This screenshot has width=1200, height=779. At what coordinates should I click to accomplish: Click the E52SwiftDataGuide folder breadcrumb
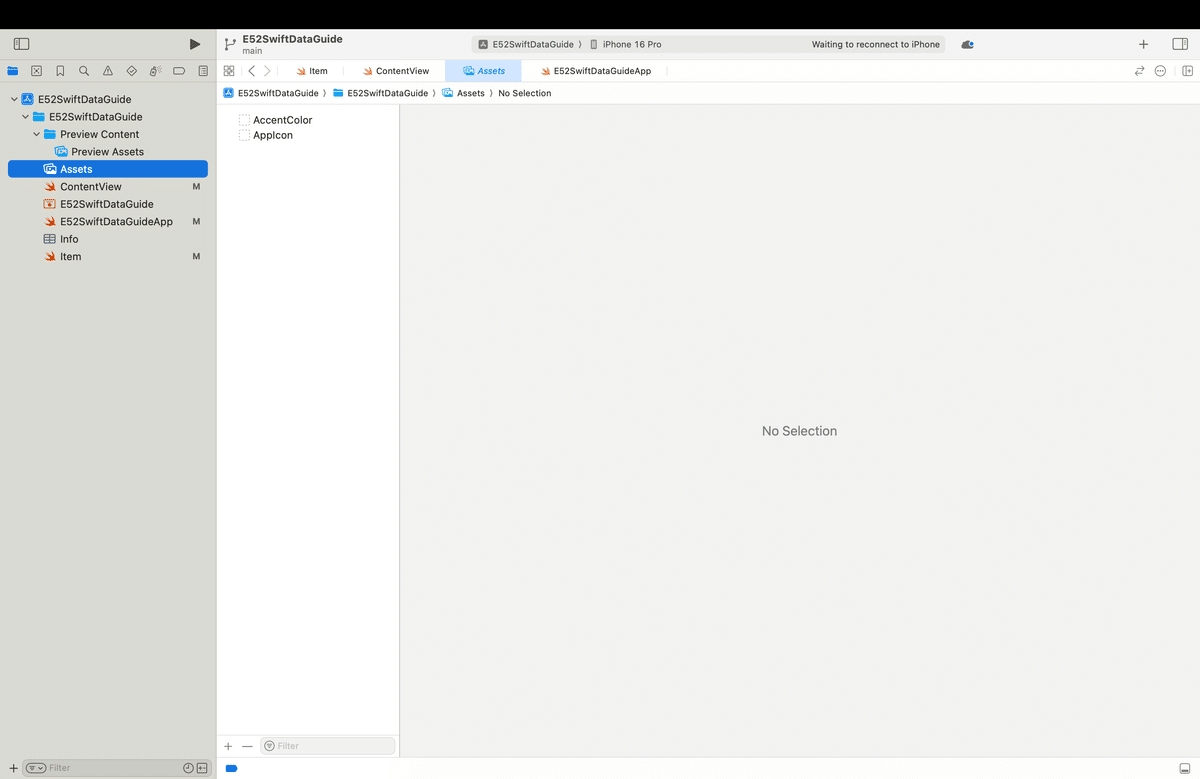(x=380, y=93)
